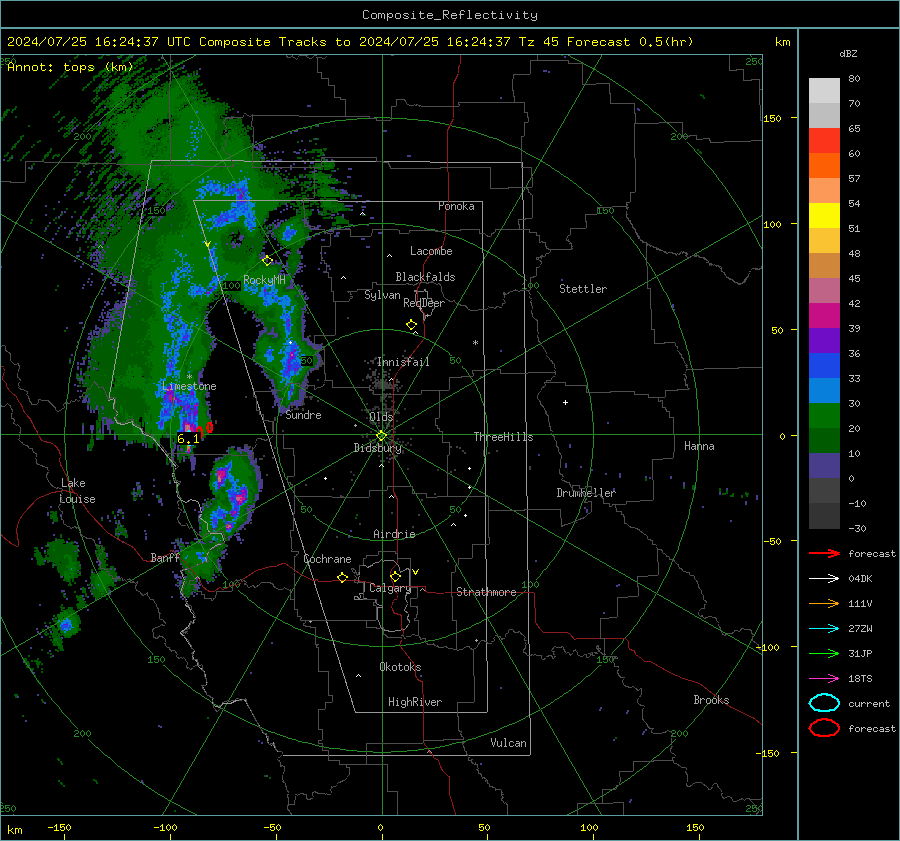Click the white 04DK arrow legend icon
900x841 pixels.
pyautogui.click(x=824, y=578)
